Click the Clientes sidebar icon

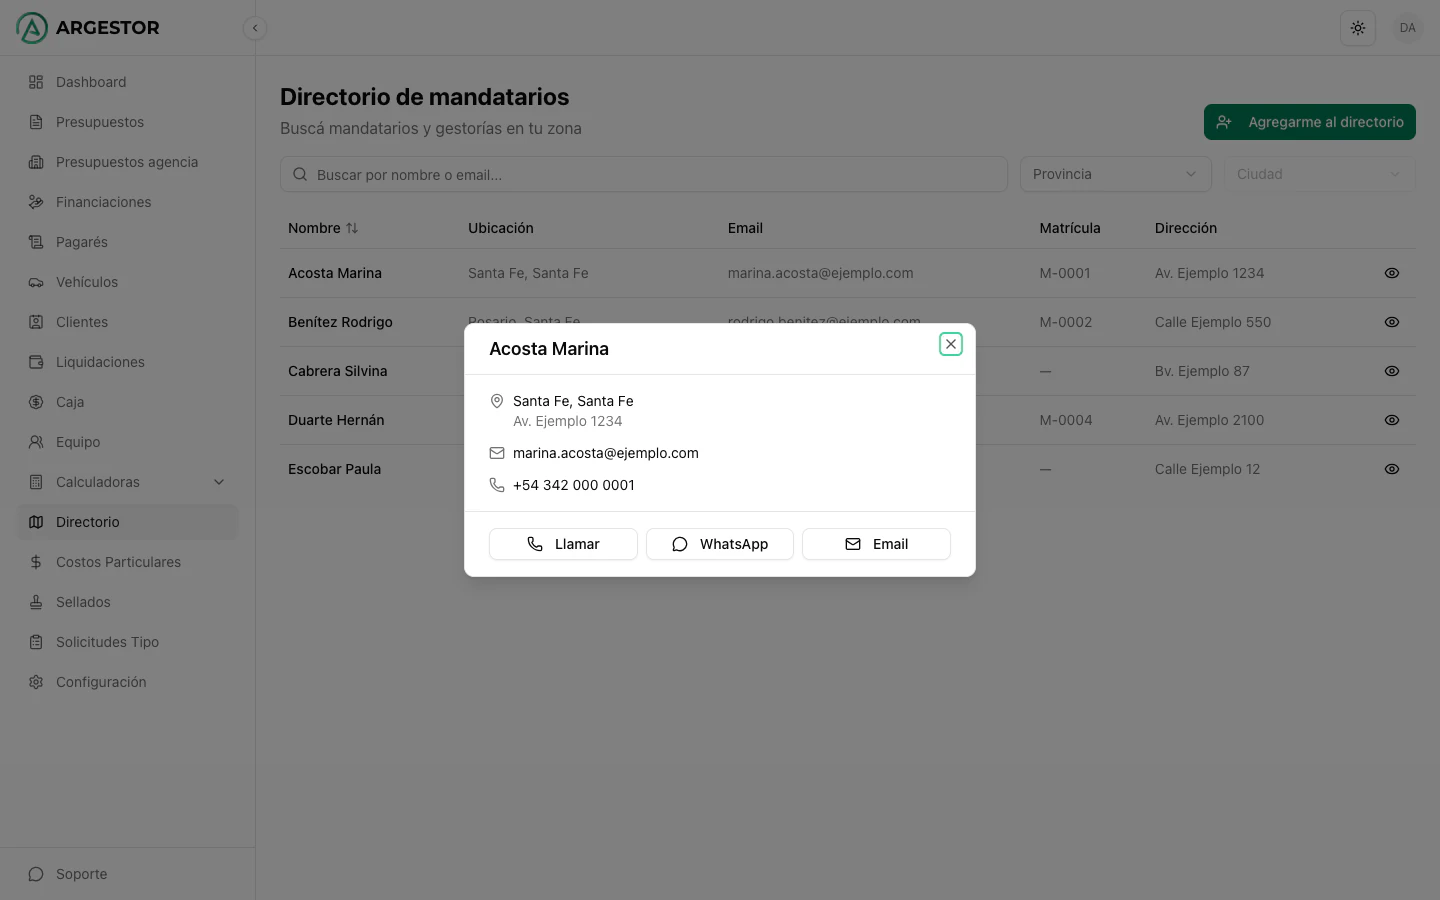[36, 322]
